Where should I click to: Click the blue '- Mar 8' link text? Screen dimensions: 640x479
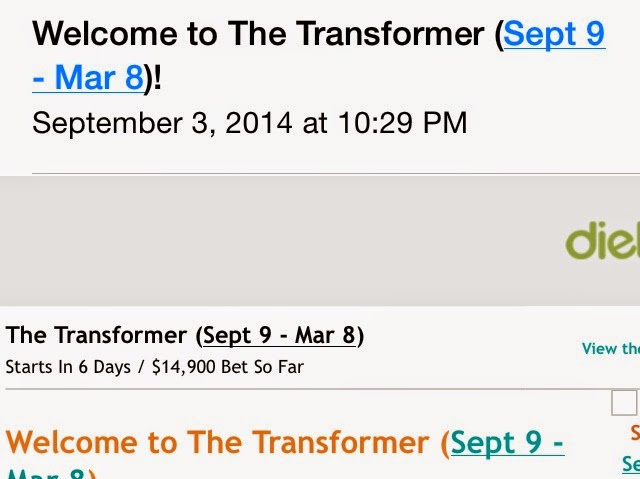click(x=87, y=78)
